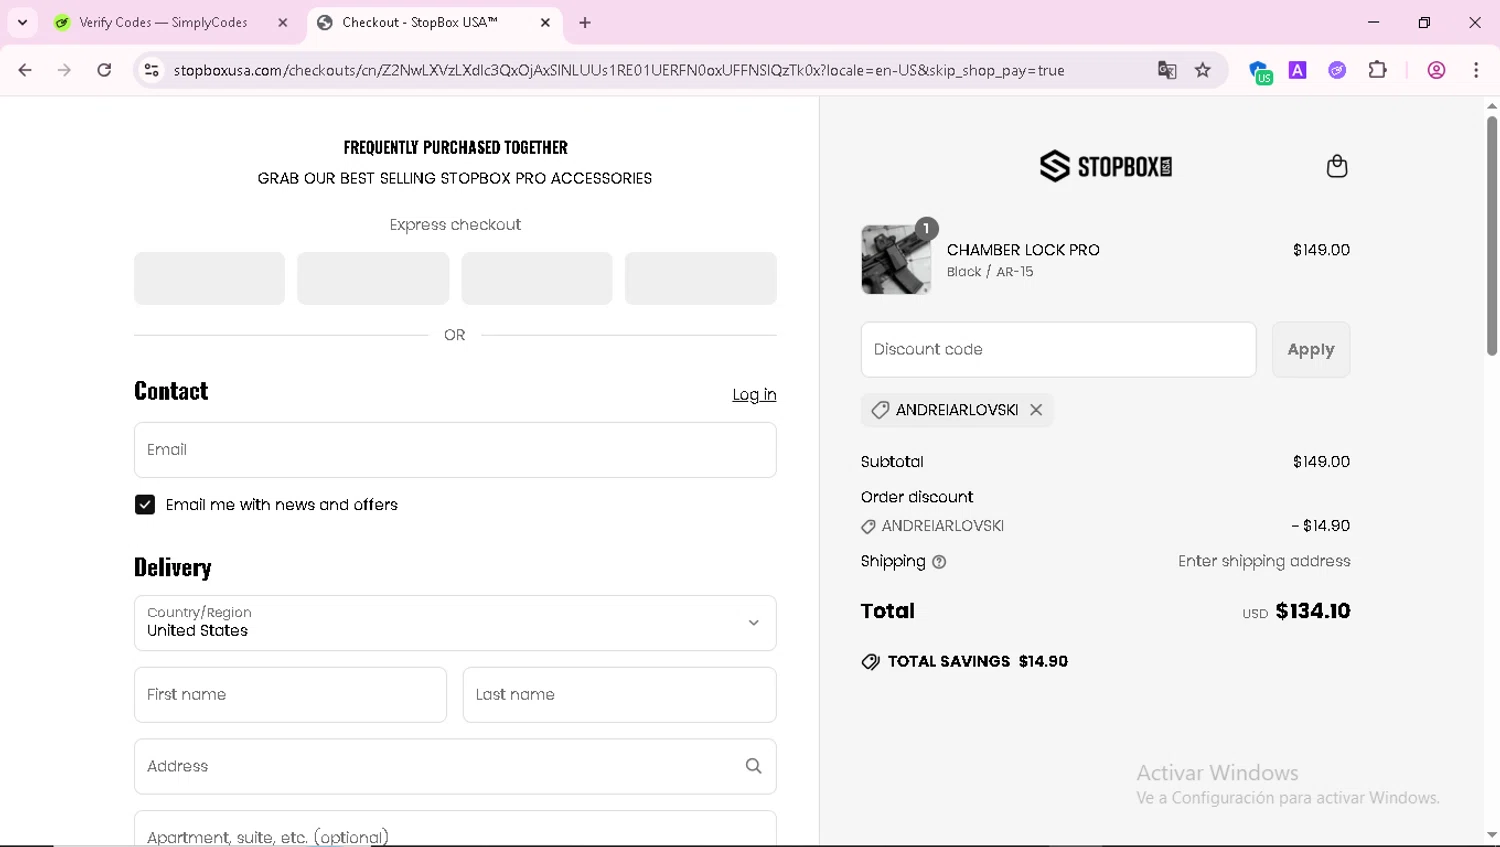The height and width of the screenshot is (847, 1500).
Task: Click the fourth express checkout button
Action: coord(701,278)
